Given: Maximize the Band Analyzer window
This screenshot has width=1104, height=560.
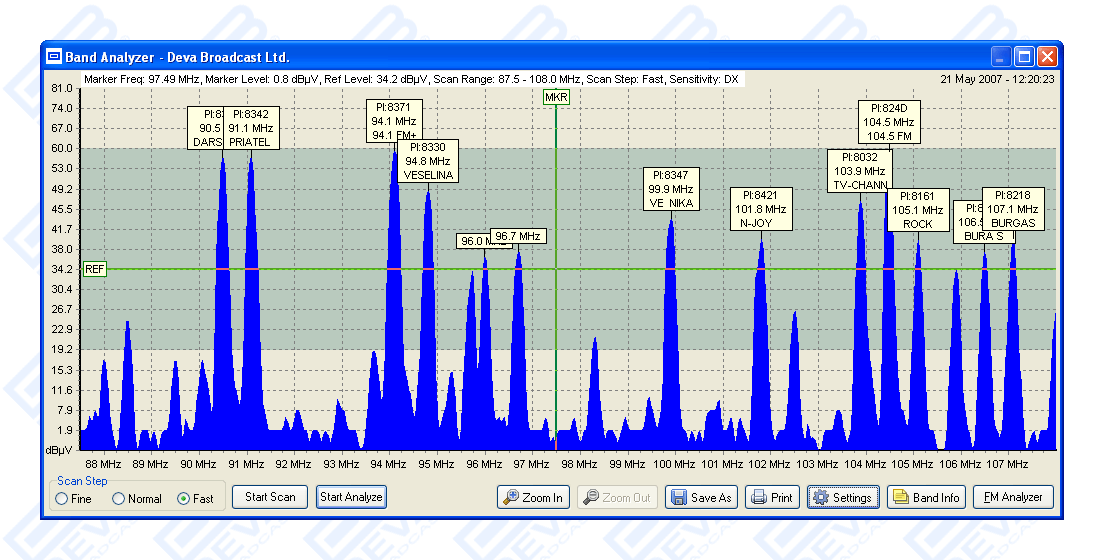Looking at the screenshot, I should coord(1024,57).
